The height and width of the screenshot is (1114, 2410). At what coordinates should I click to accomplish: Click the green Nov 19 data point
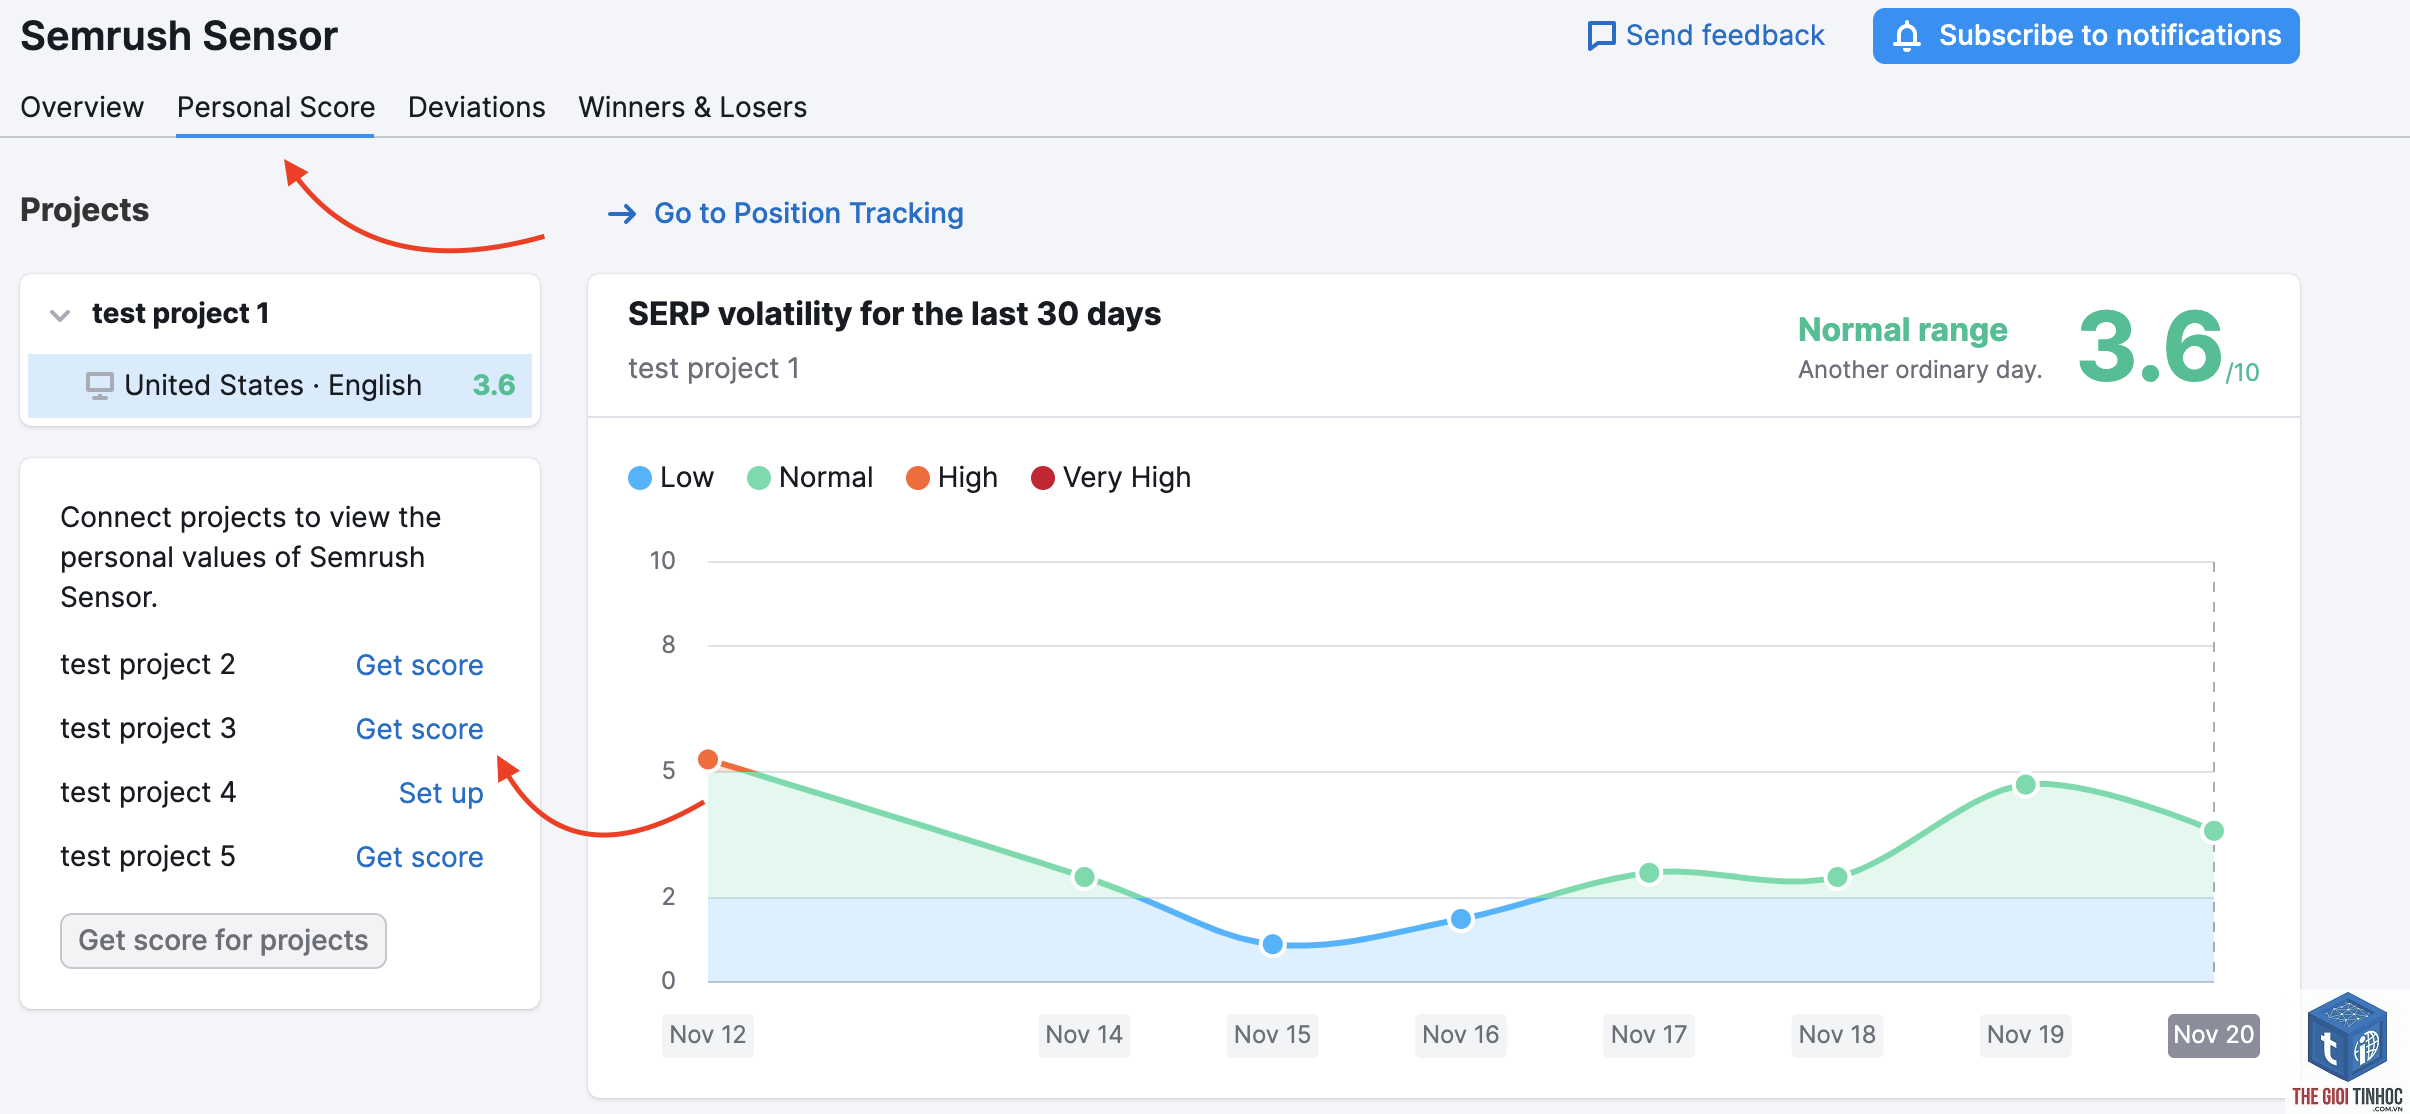point(2026,785)
